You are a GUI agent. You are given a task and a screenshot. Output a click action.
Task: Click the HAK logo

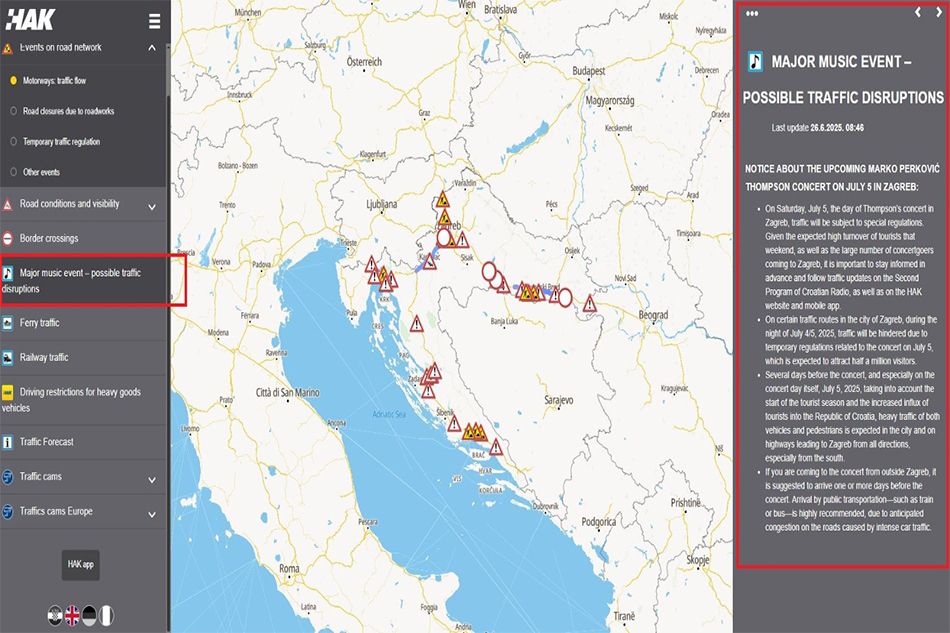[x=30, y=19]
